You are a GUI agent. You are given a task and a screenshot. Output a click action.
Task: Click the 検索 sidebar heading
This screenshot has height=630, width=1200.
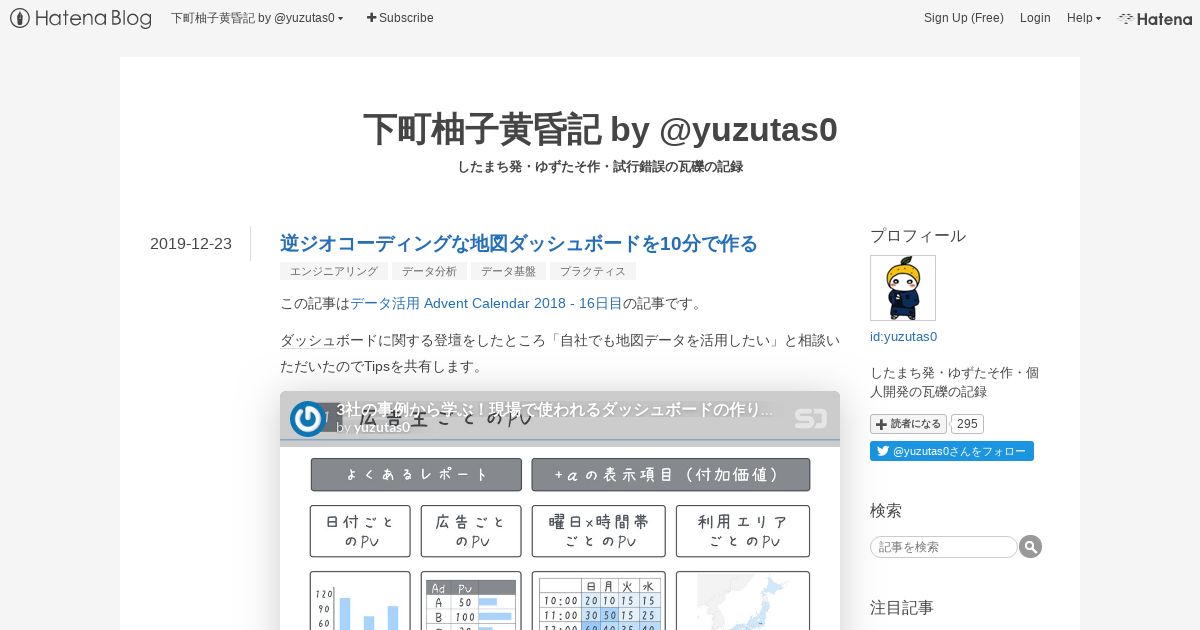[886, 511]
